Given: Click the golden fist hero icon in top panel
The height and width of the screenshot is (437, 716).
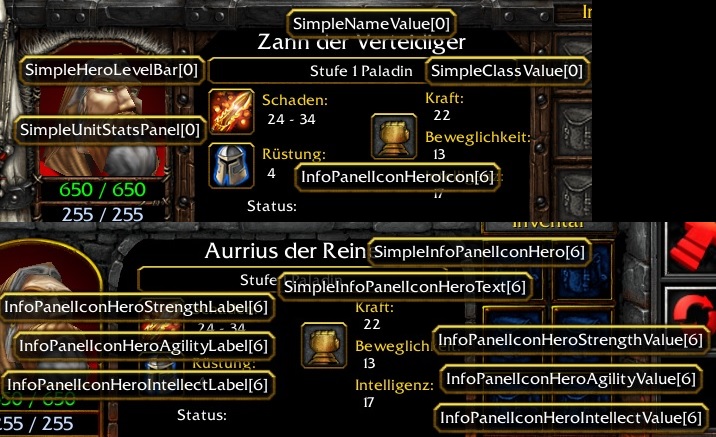Looking at the screenshot, I should [394, 137].
